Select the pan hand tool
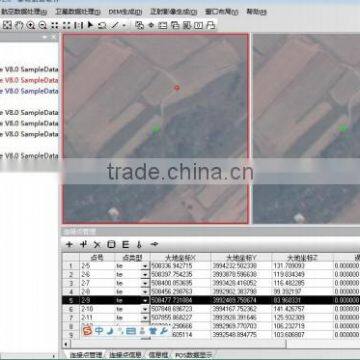360x360 pixels. (19, 25)
